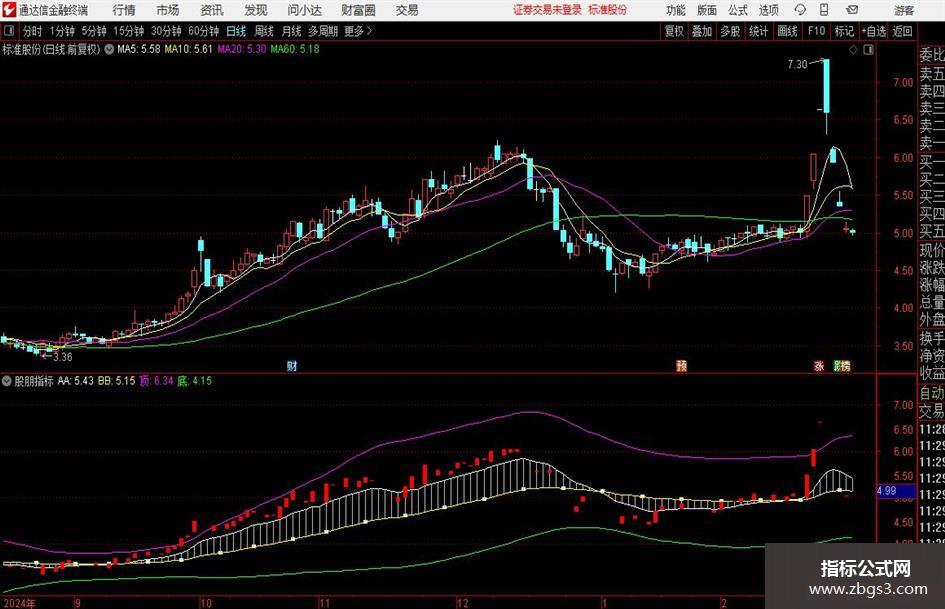Expand the 股朋指标 indicator dropdown arrow
The image size is (945, 609).
click(x=7, y=381)
